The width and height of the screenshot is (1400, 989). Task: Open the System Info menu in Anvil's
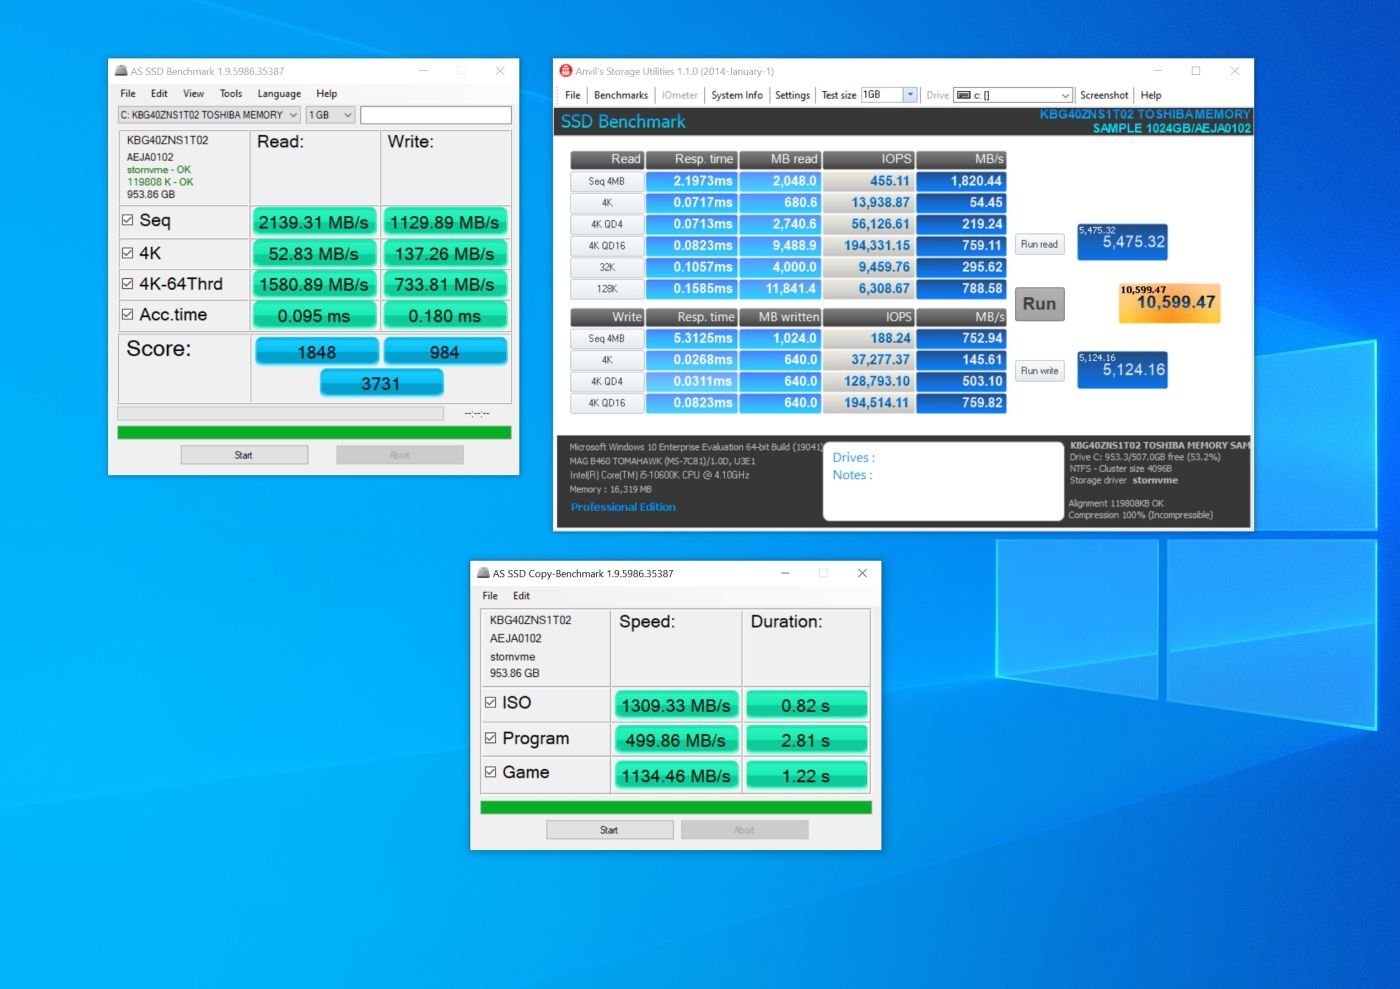coord(737,95)
